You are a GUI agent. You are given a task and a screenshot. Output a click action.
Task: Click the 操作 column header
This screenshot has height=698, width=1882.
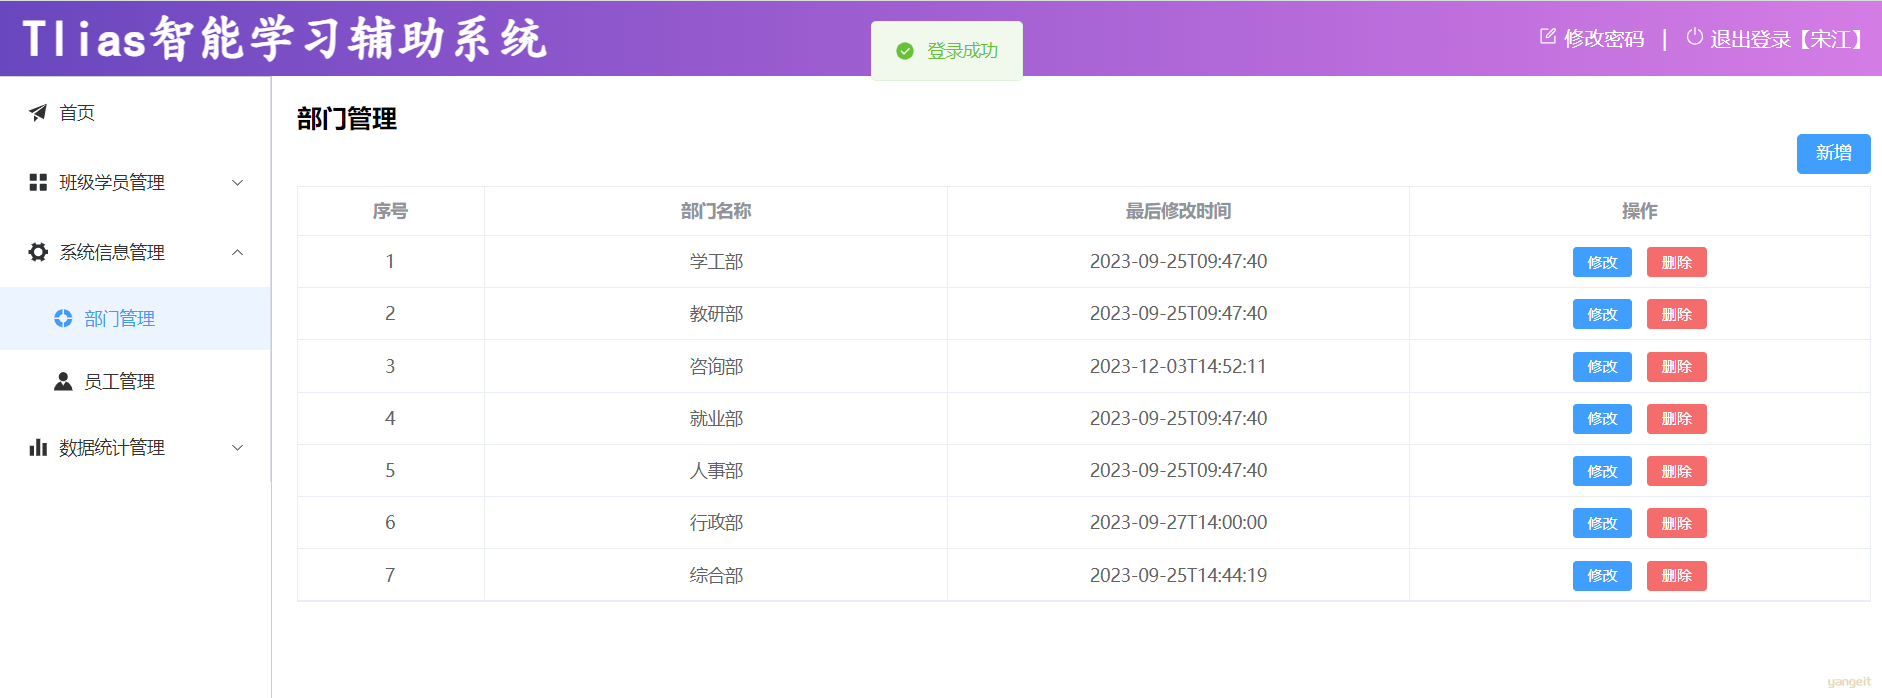click(x=1639, y=211)
